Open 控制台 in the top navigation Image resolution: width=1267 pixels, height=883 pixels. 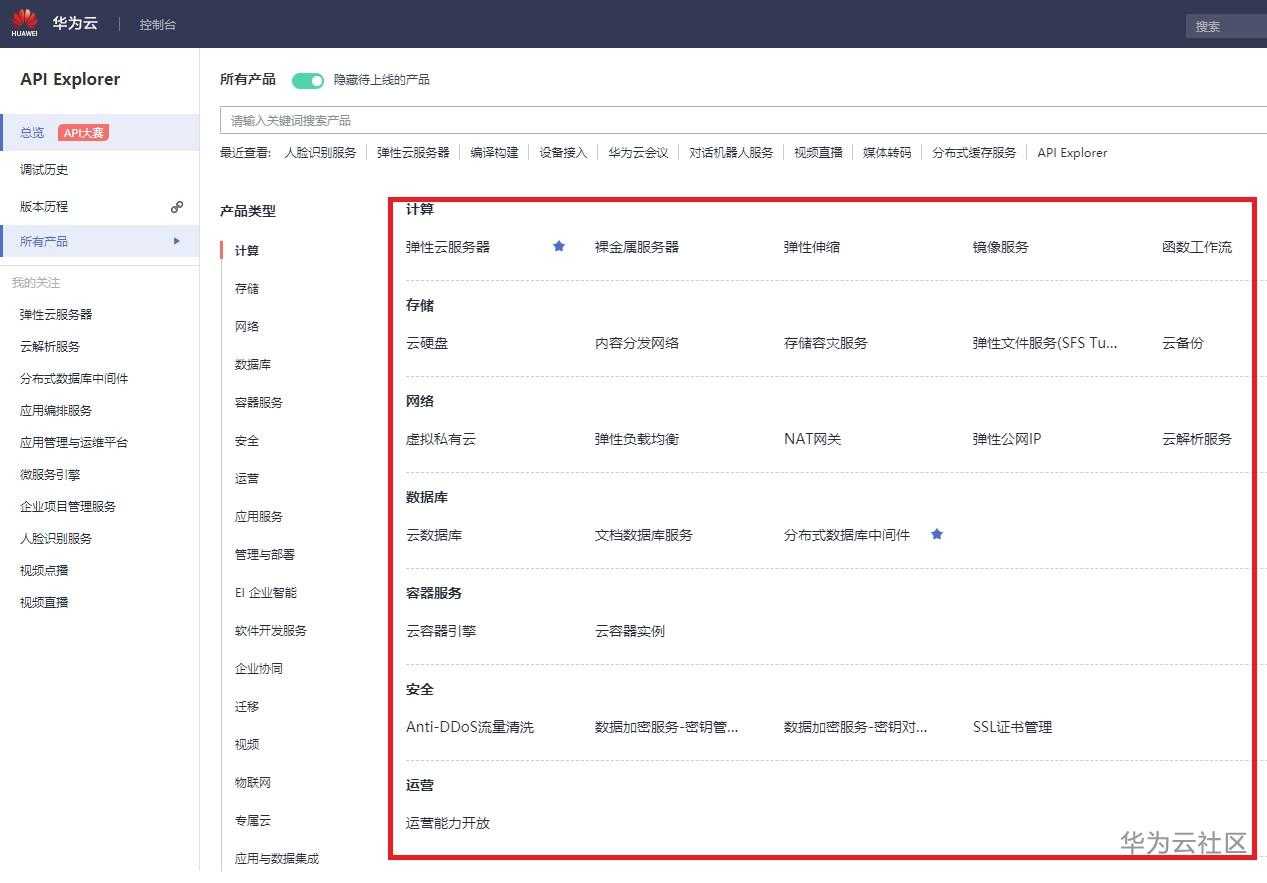pos(157,24)
